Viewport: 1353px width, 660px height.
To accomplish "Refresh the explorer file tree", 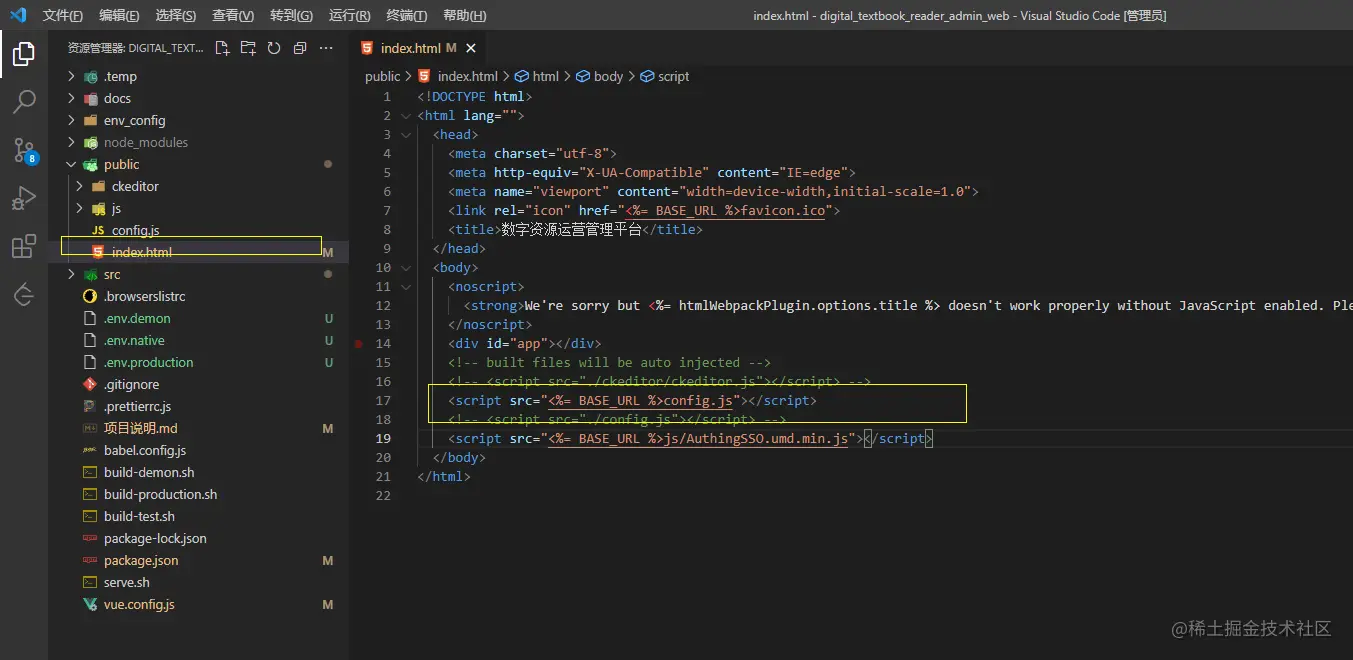I will 273,48.
